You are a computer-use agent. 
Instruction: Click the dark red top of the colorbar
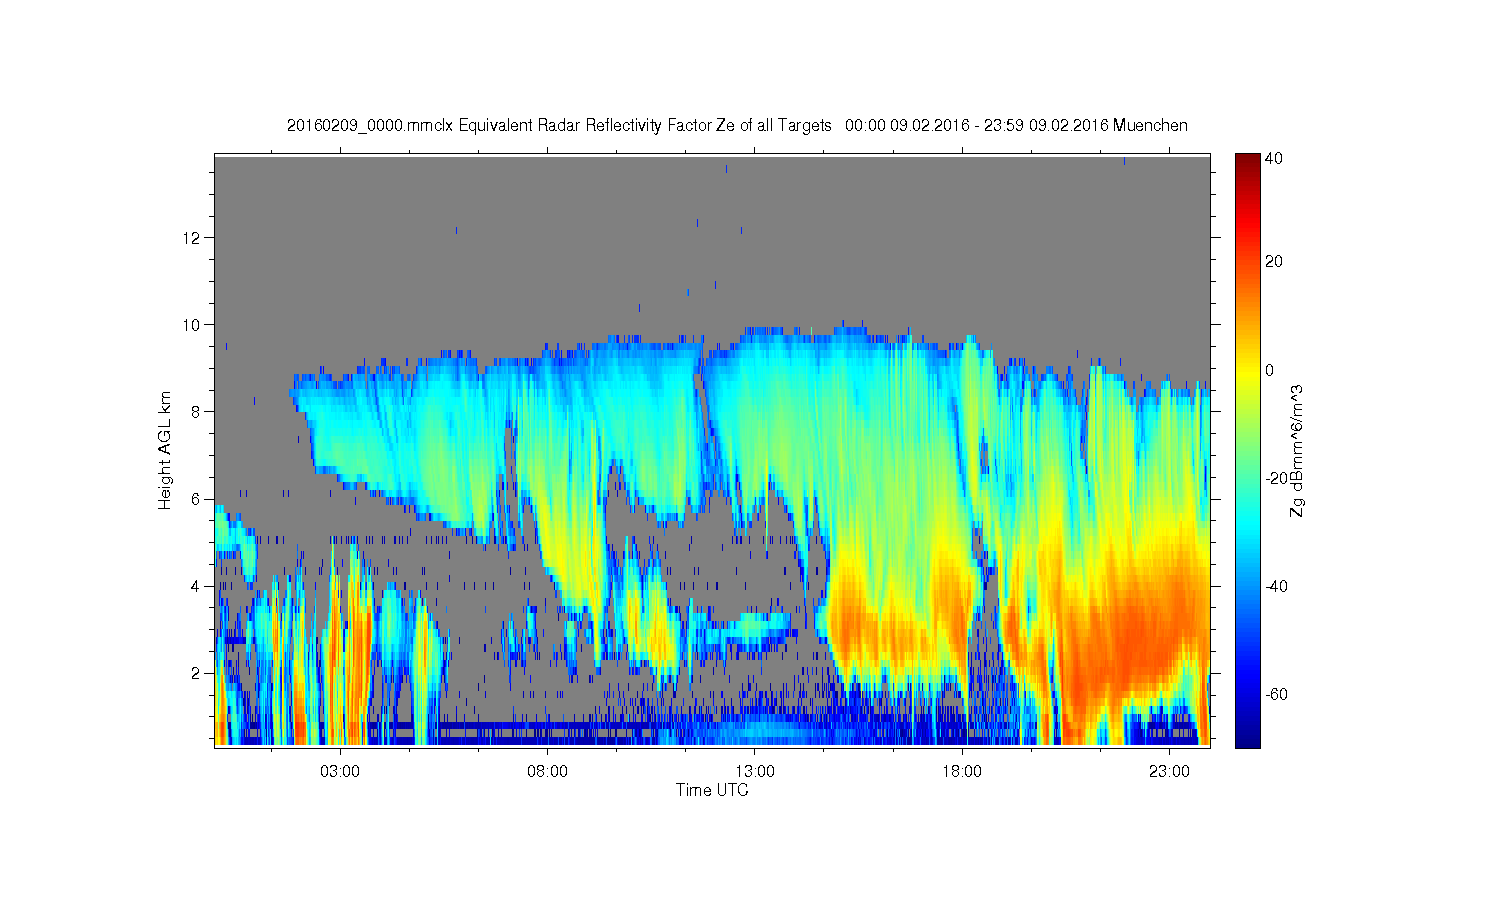[1247, 162]
